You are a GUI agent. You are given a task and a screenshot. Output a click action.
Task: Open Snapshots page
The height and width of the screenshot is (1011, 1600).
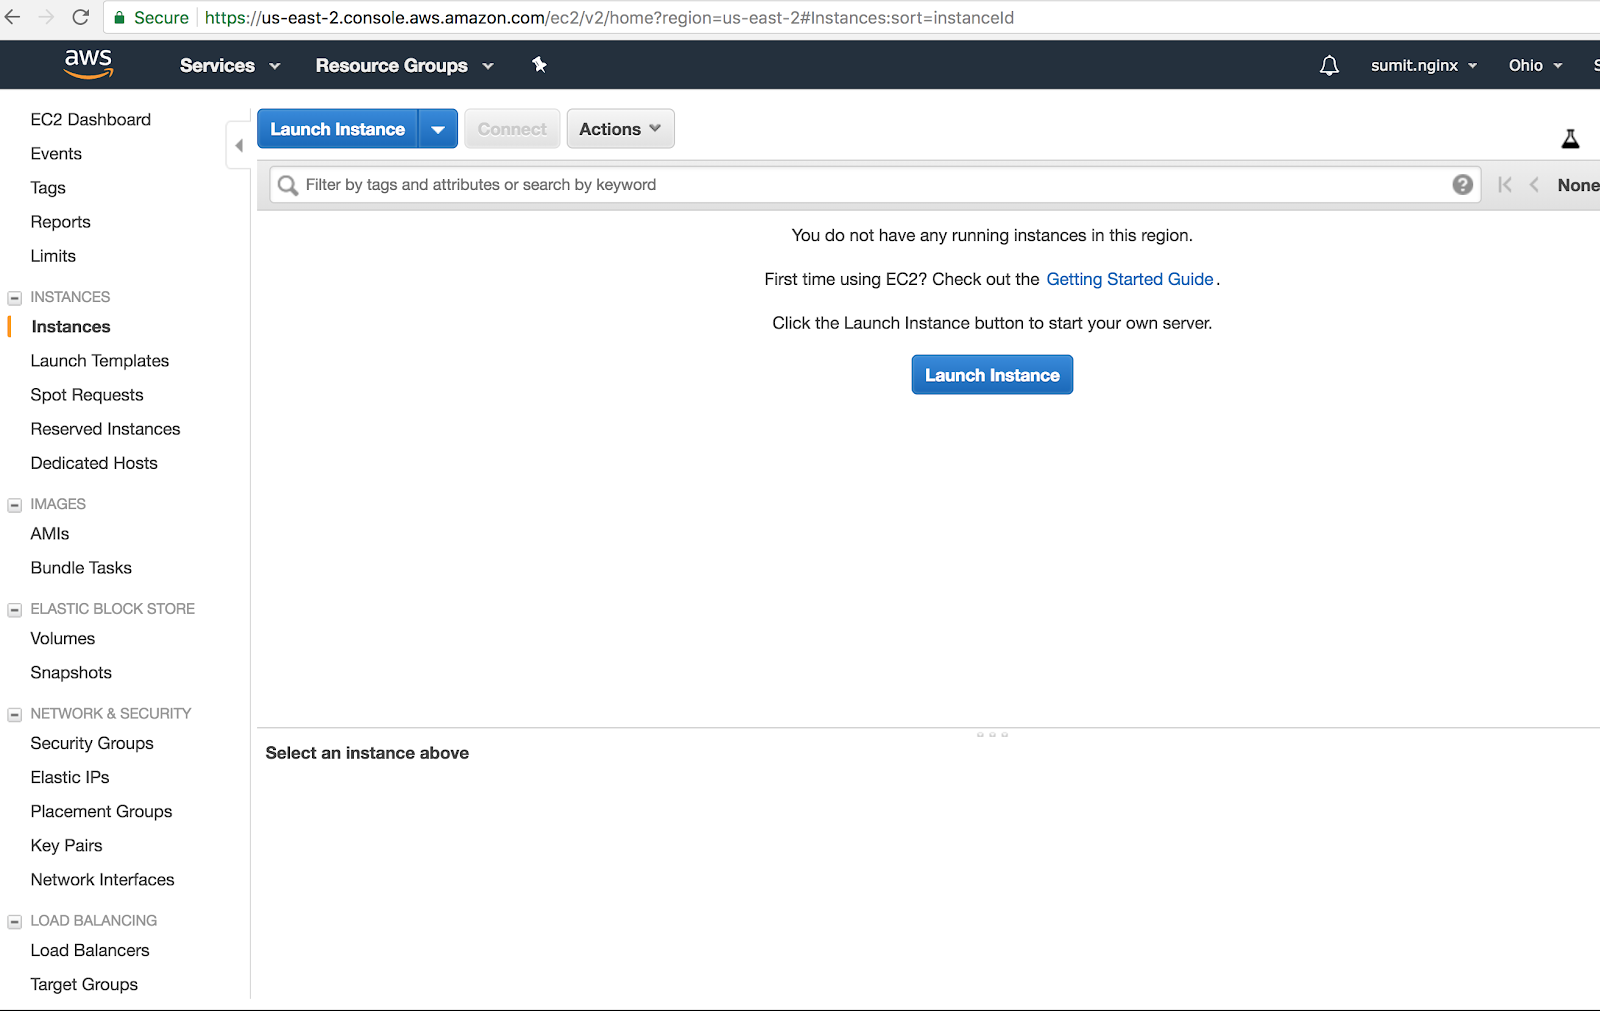point(71,673)
